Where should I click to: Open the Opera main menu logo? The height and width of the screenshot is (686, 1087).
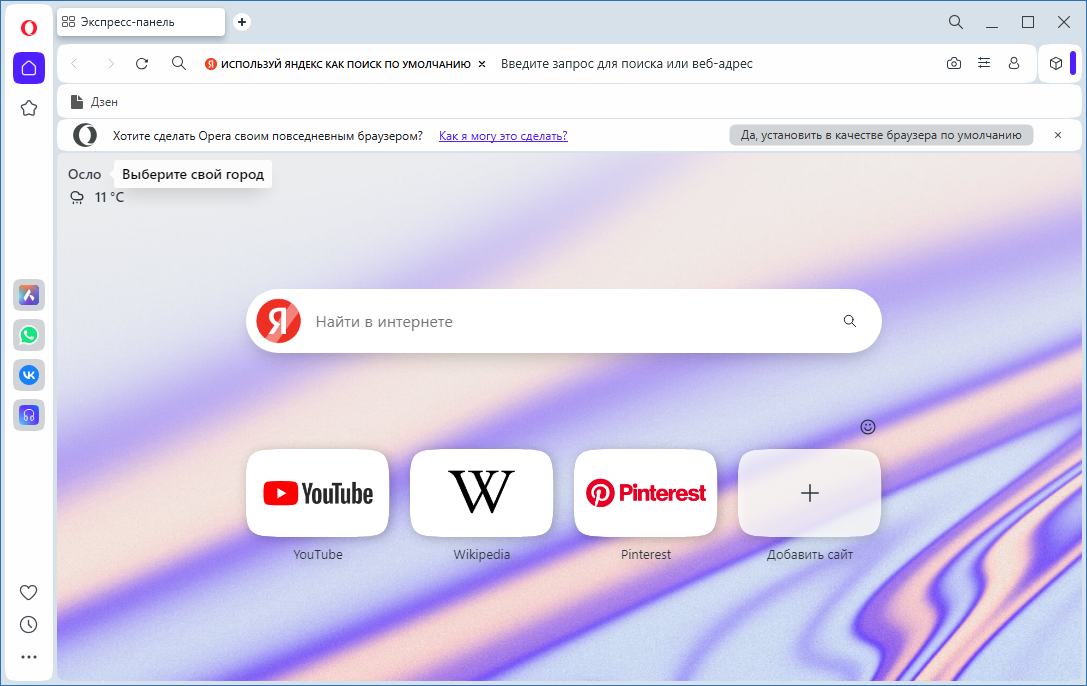tap(28, 28)
